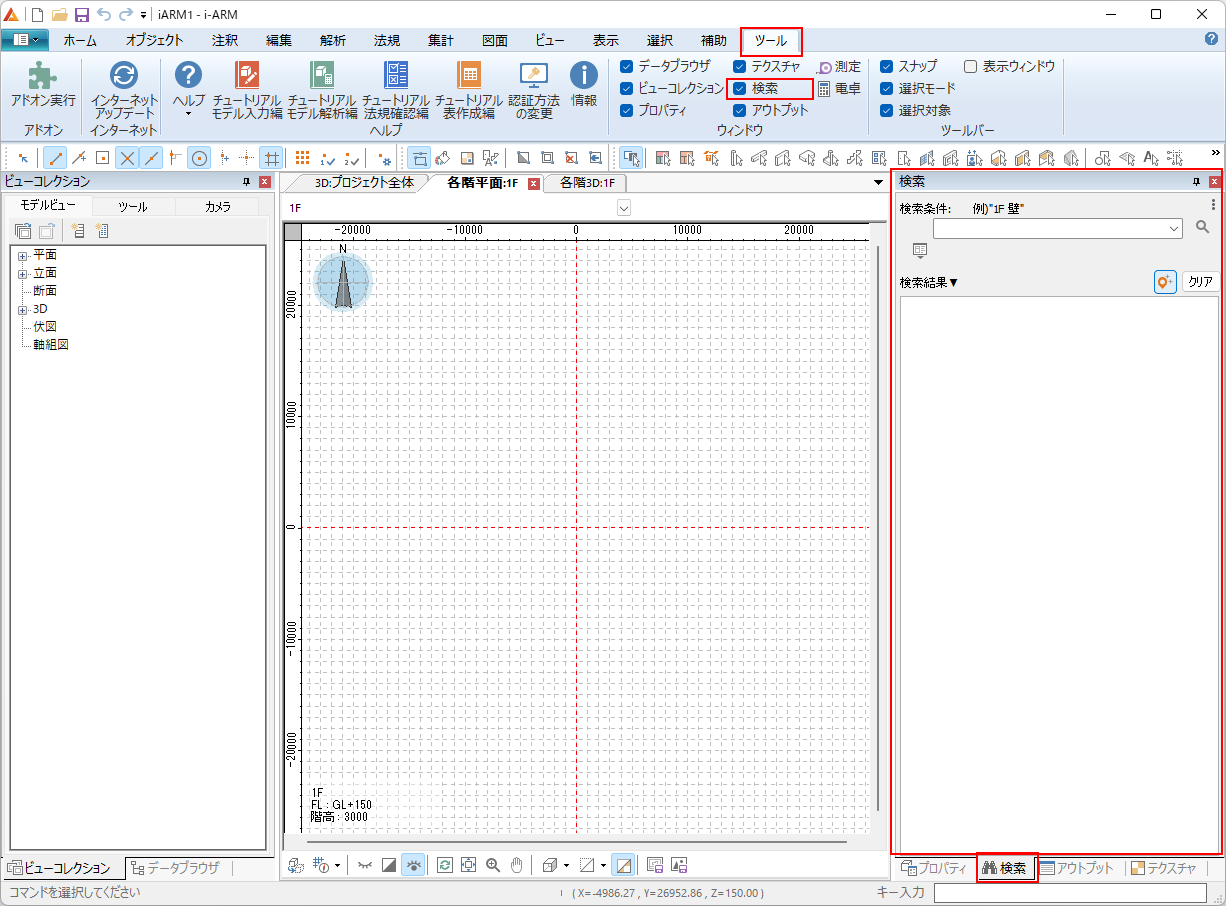Click the クリア button in search panel

(x=1200, y=282)
